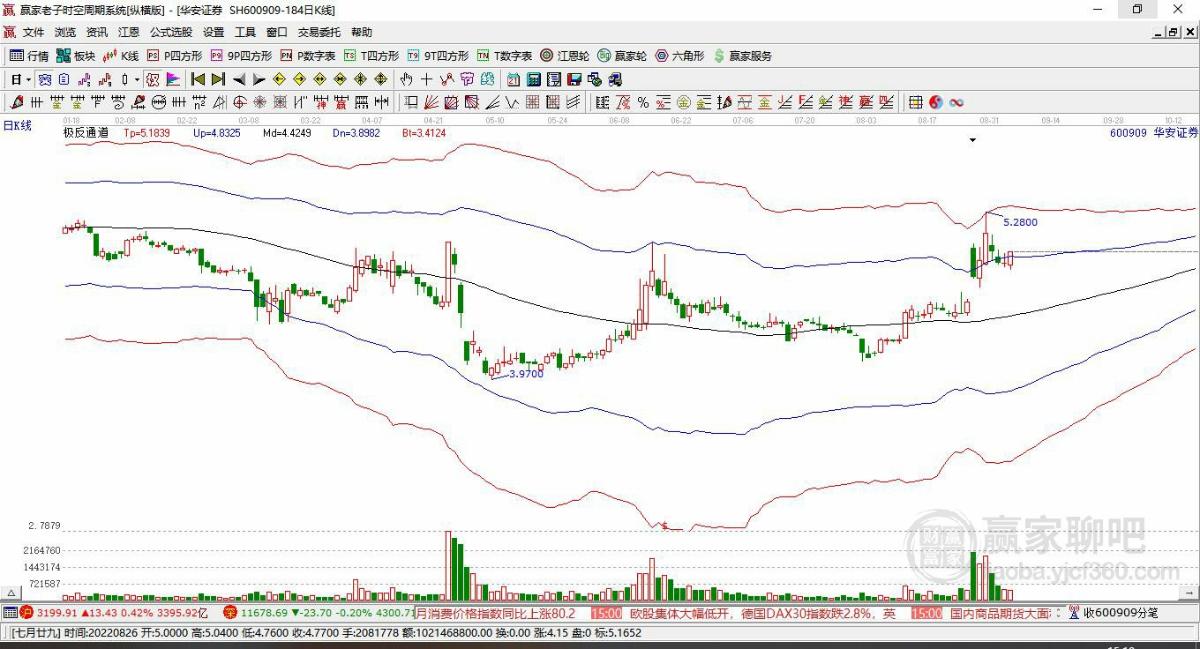The image size is (1200, 649).
Task: Click the Dn=3.8982 indicator value
Action: point(356,132)
